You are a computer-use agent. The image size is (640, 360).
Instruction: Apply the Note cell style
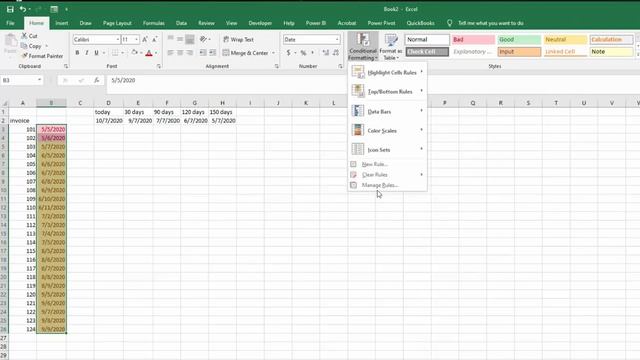coord(611,52)
